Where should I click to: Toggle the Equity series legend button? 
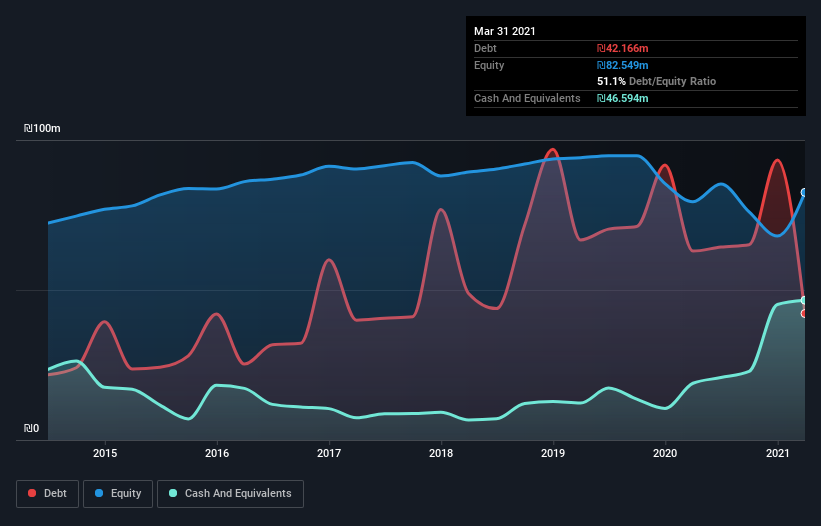point(118,494)
